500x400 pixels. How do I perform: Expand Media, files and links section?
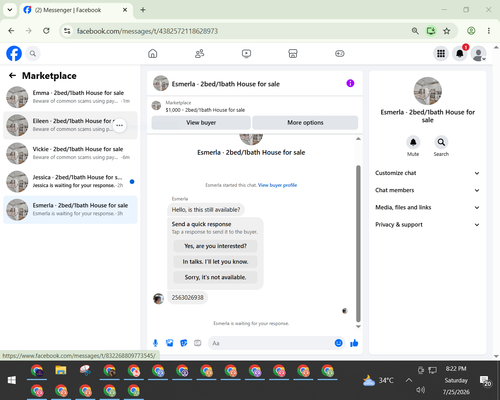pyautogui.click(x=427, y=207)
